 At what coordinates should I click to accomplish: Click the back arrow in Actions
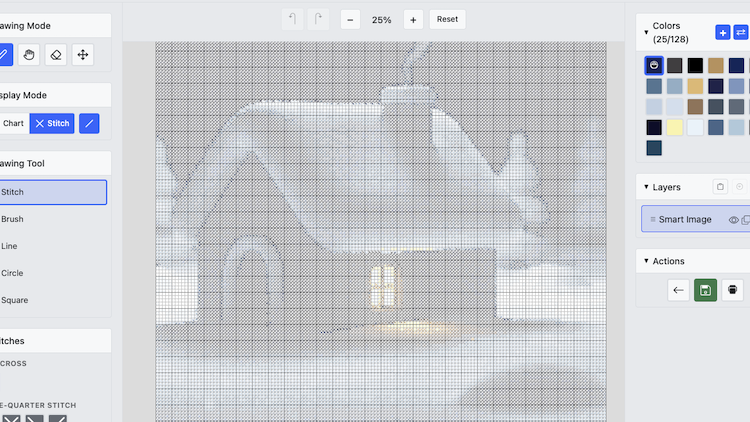[678, 290]
